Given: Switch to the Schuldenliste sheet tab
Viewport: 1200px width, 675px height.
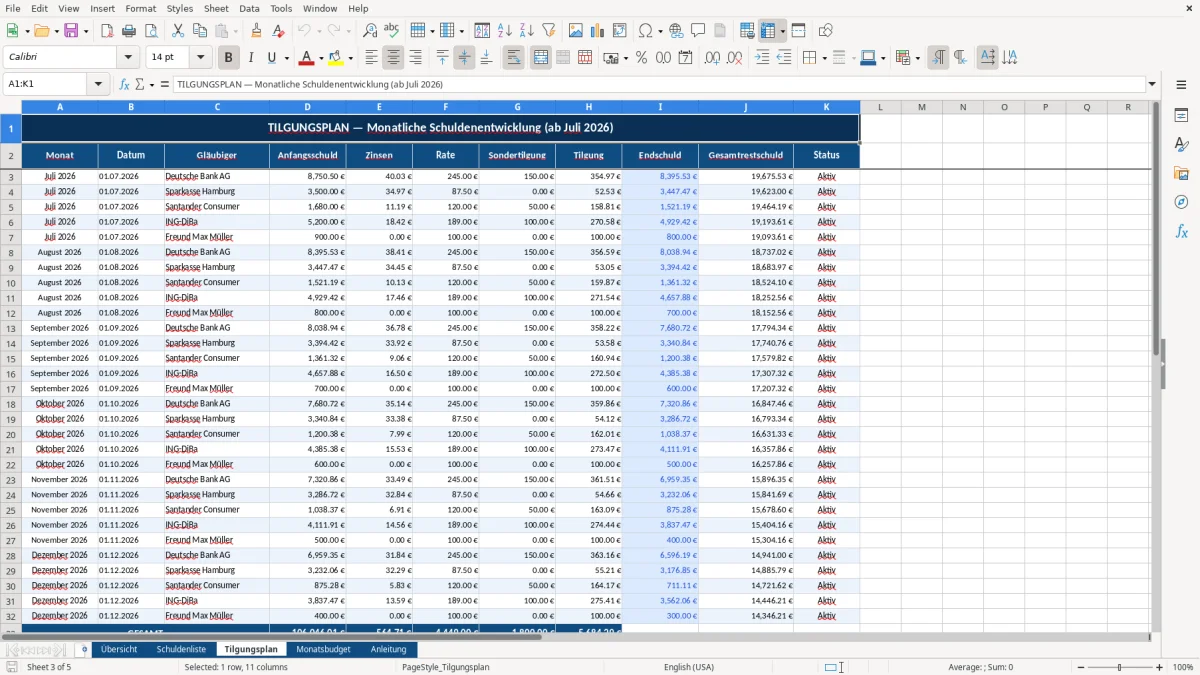Looking at the screenshot, I should [181, 649].
